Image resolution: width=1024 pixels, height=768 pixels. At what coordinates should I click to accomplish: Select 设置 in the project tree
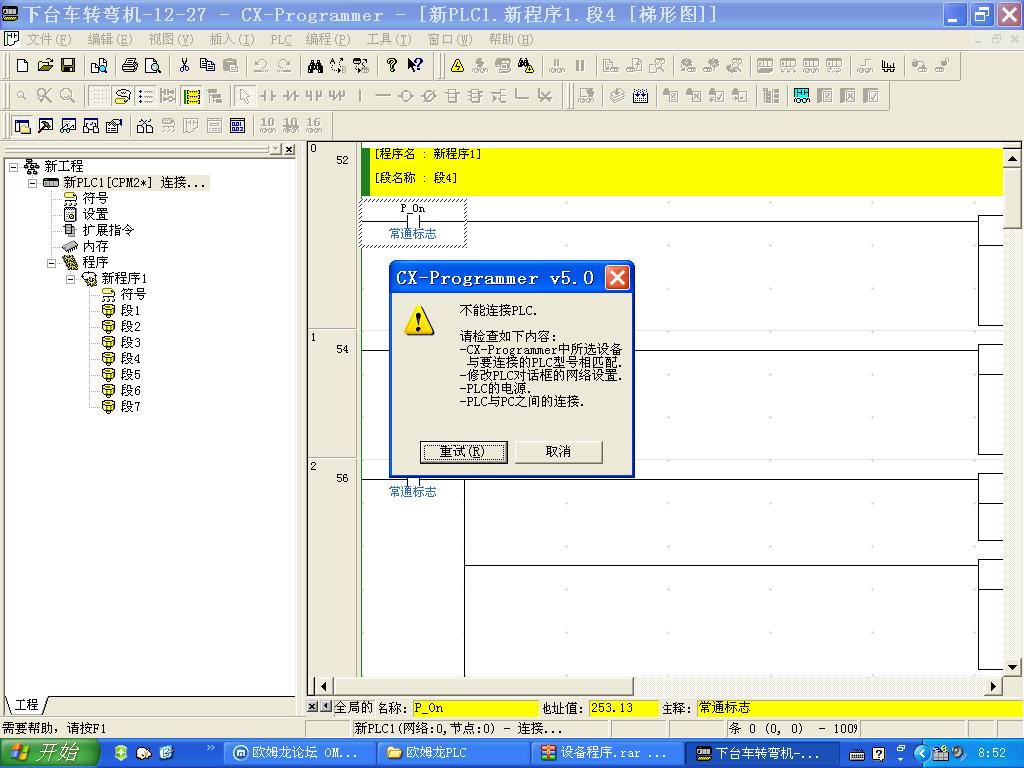click(x=95, y=214)
